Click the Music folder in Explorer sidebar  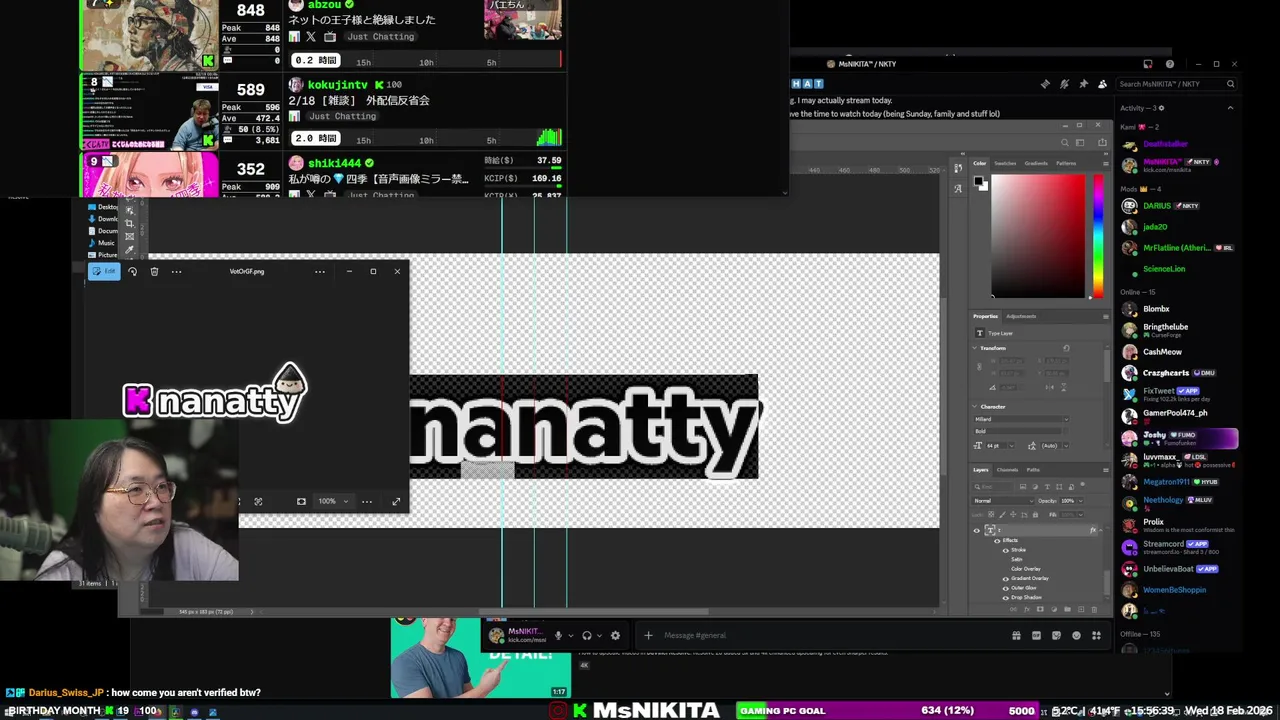(x=102, y=243)
